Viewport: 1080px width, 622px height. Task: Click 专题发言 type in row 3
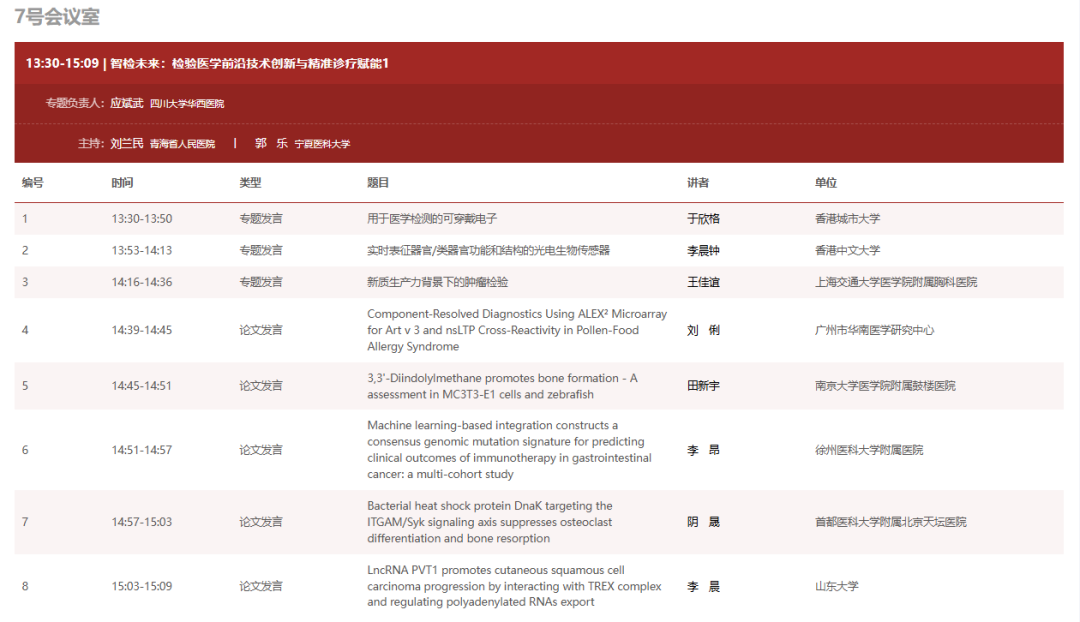260,282
